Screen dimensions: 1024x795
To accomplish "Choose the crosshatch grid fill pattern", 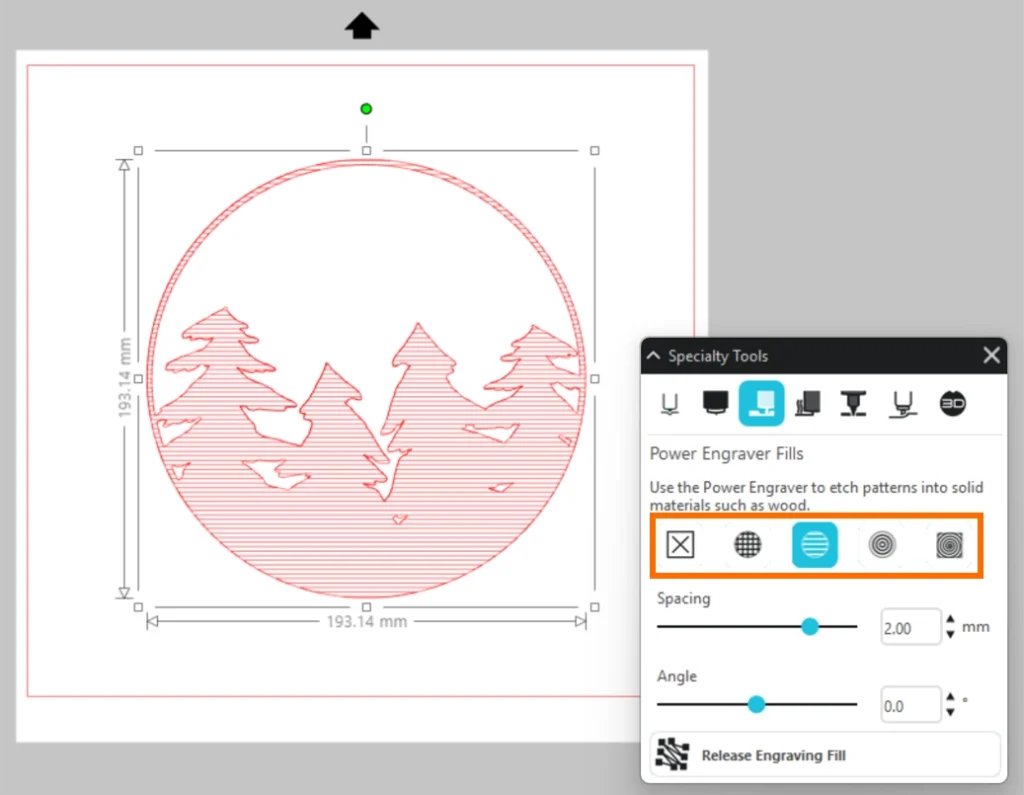I will coord(747,544).
